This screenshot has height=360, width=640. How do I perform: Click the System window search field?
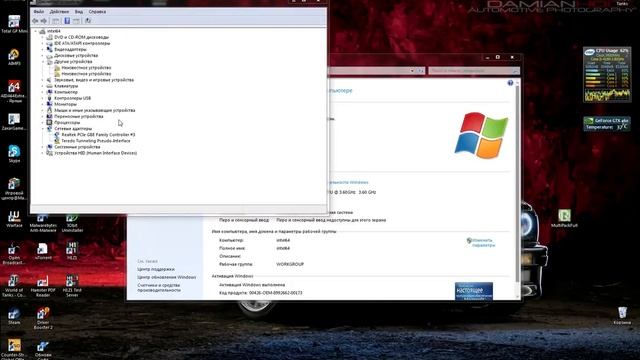474,71
